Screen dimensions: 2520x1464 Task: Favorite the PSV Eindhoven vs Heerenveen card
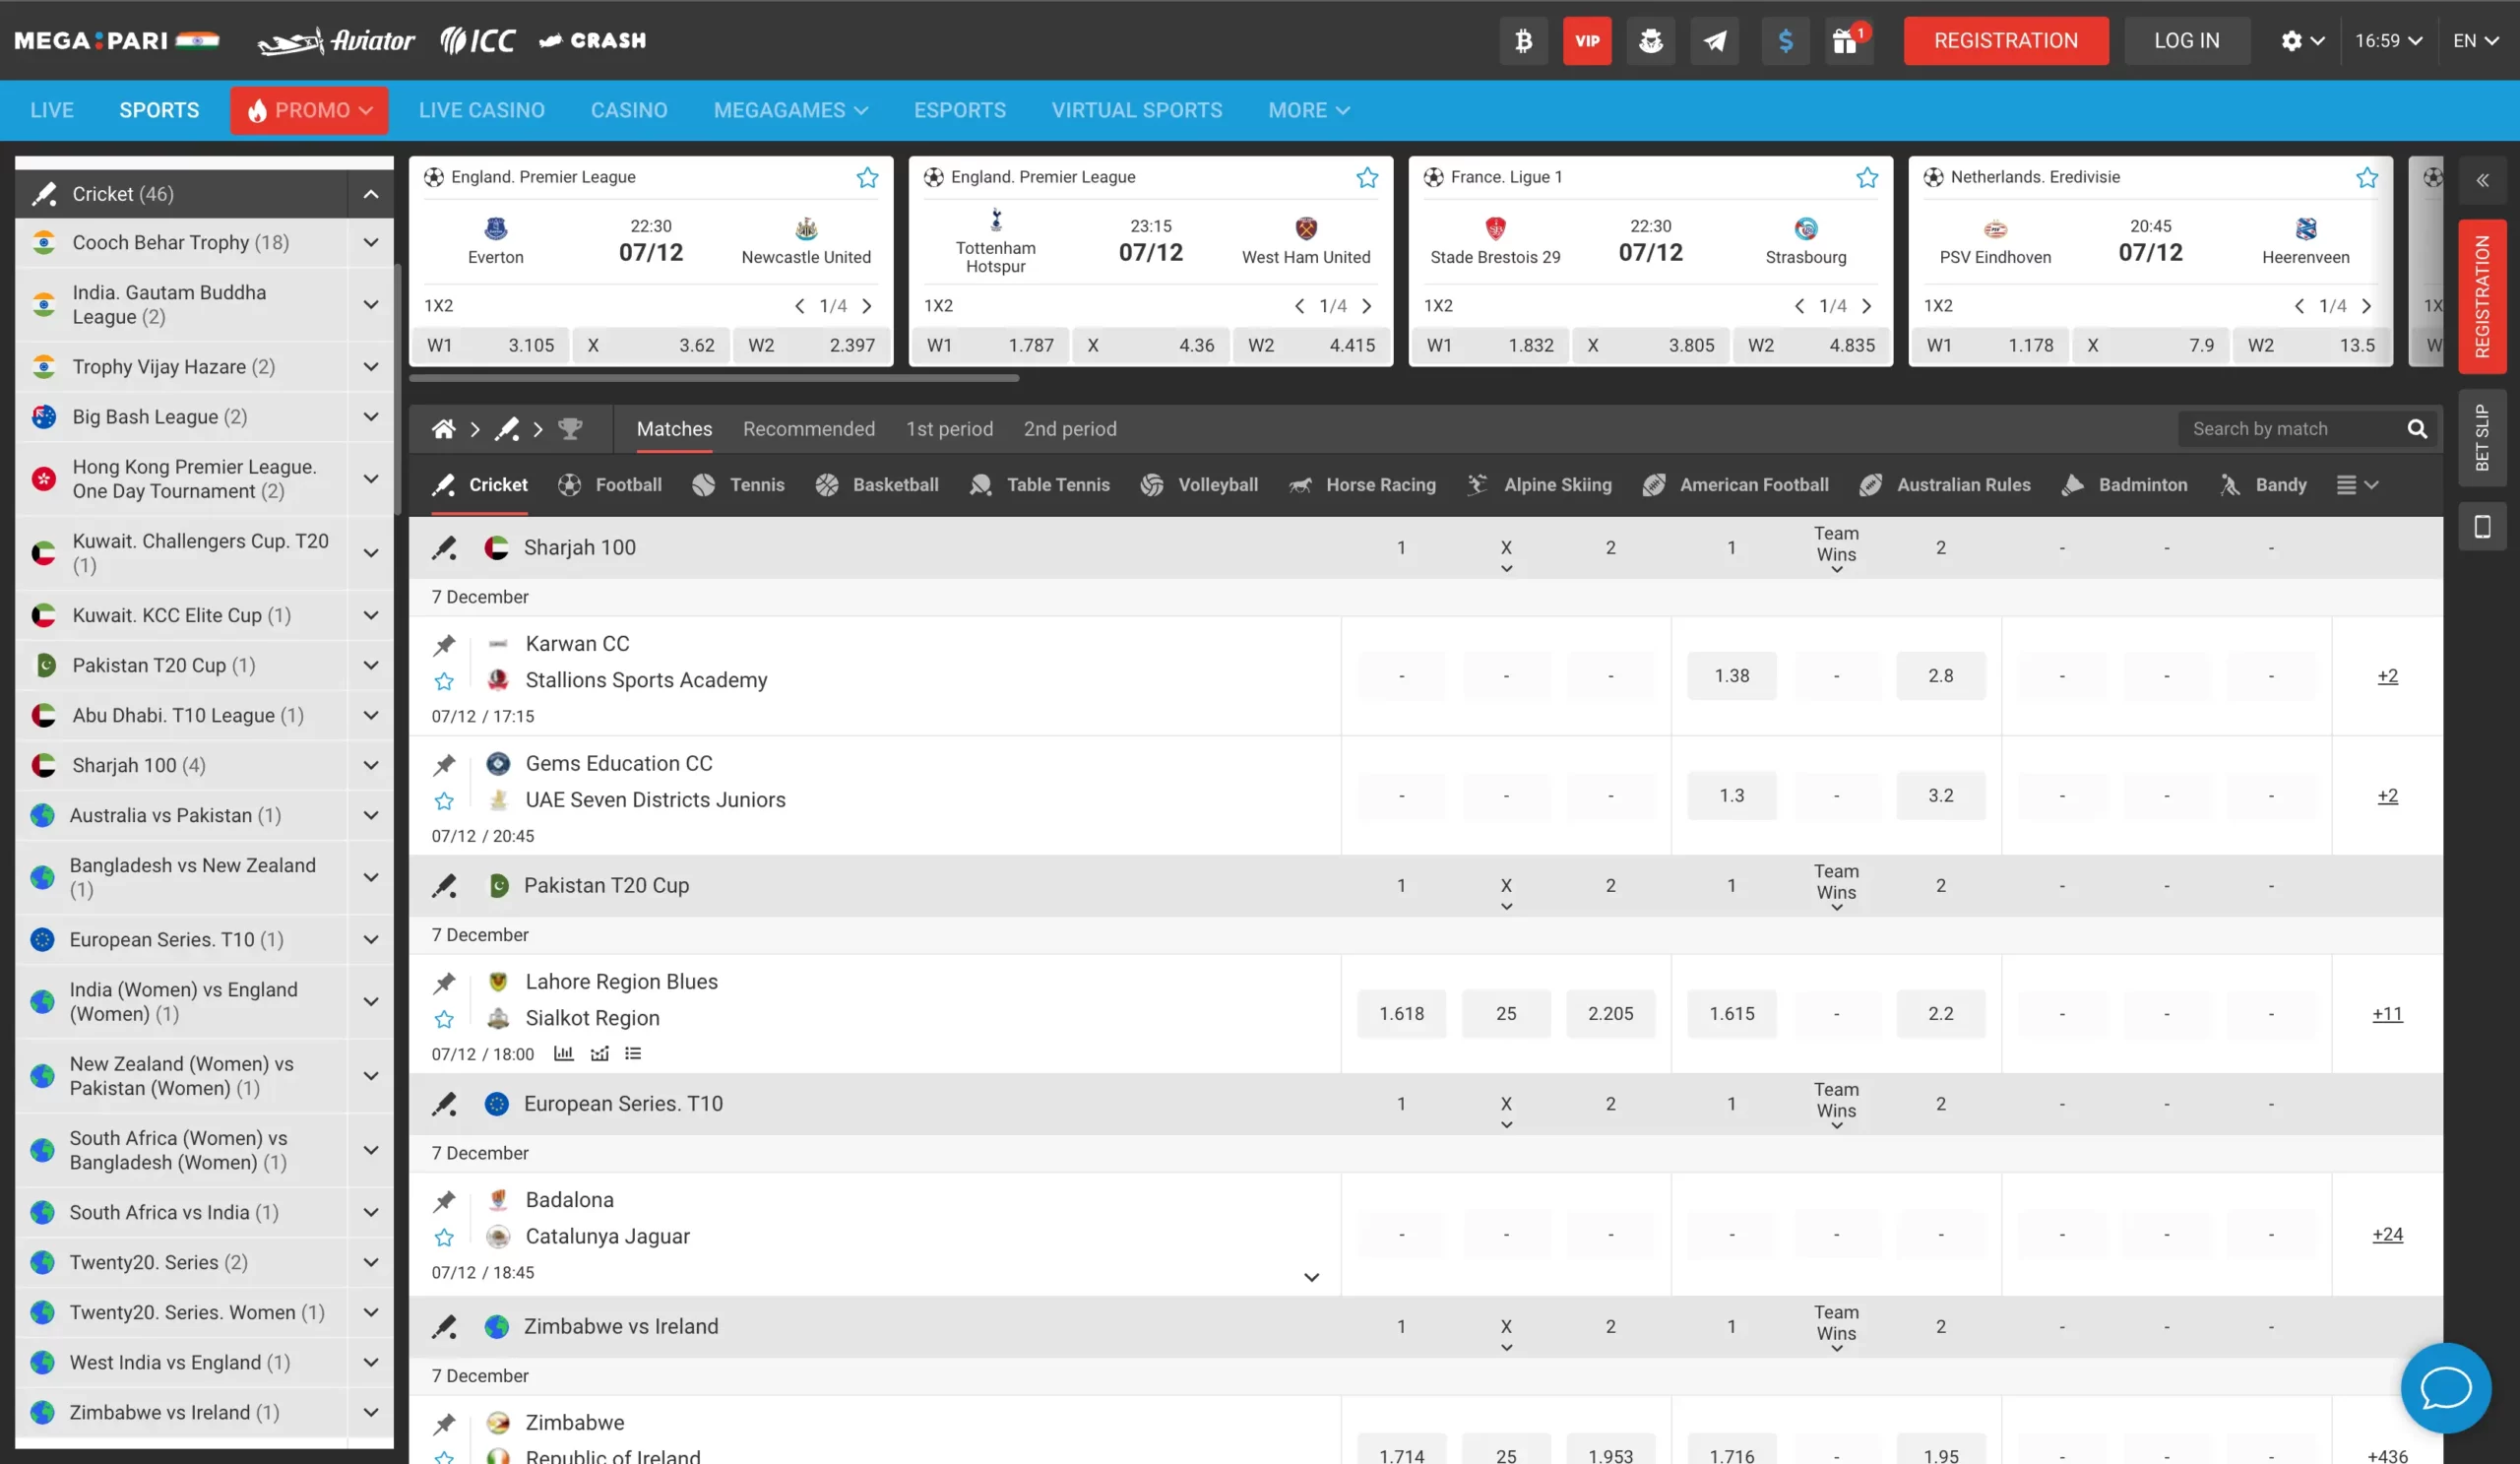click(x=2367, y=178)
